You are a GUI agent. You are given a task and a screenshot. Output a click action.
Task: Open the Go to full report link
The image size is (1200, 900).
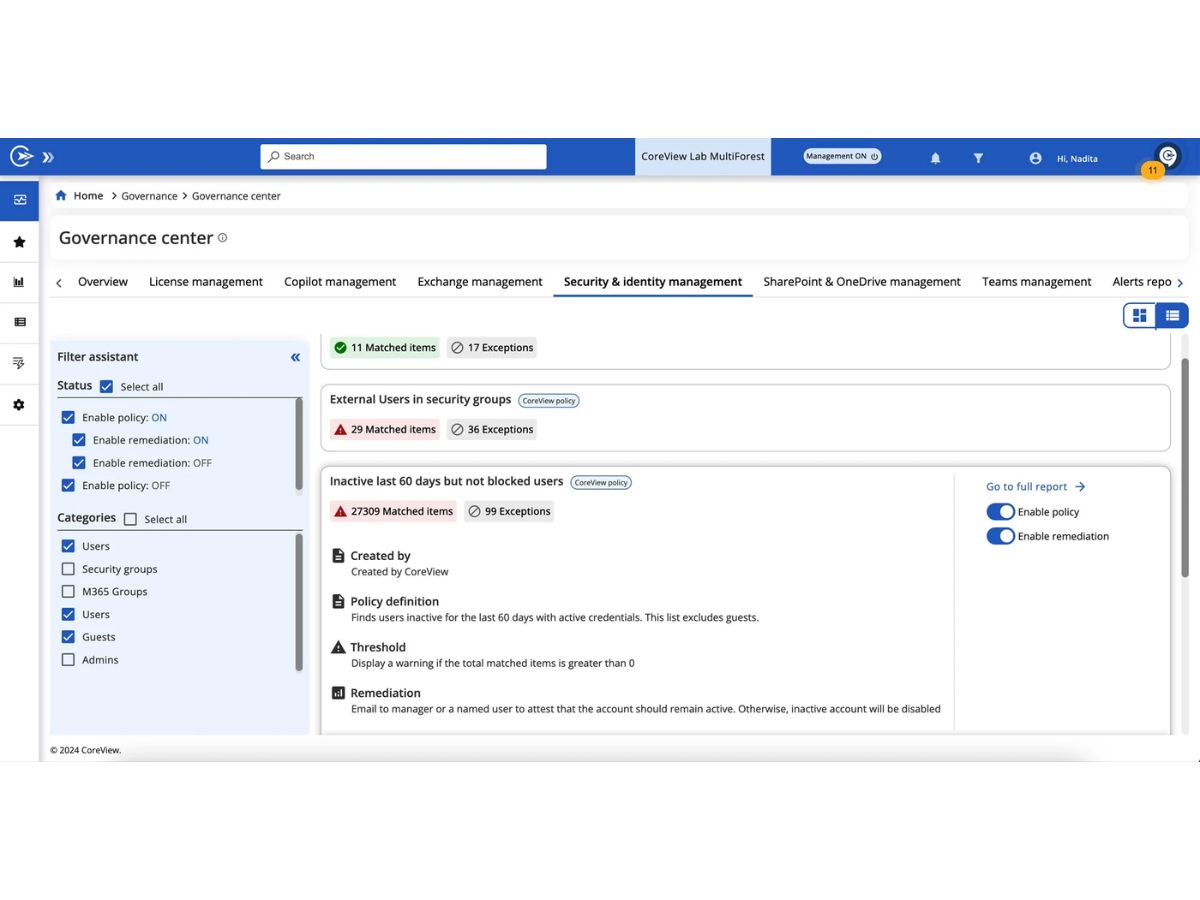click(x=1036, y=487)
